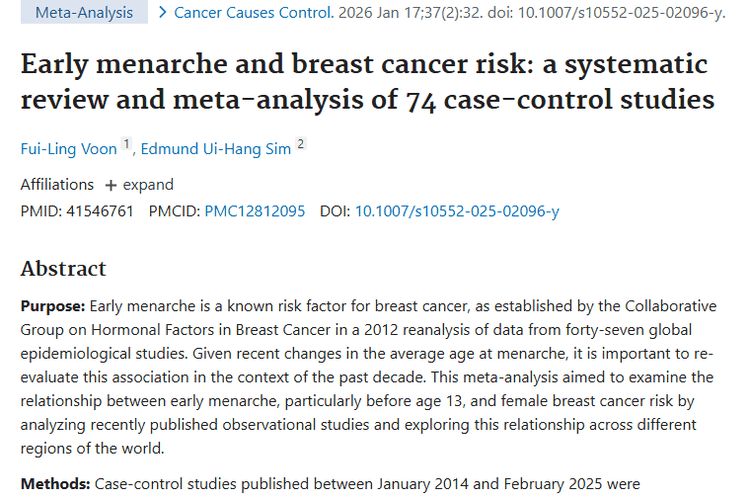The image size is (750, 500).
Task: Open affiliation superscript 2 after Edmund Sim
Action: click(x=300, y=145)
